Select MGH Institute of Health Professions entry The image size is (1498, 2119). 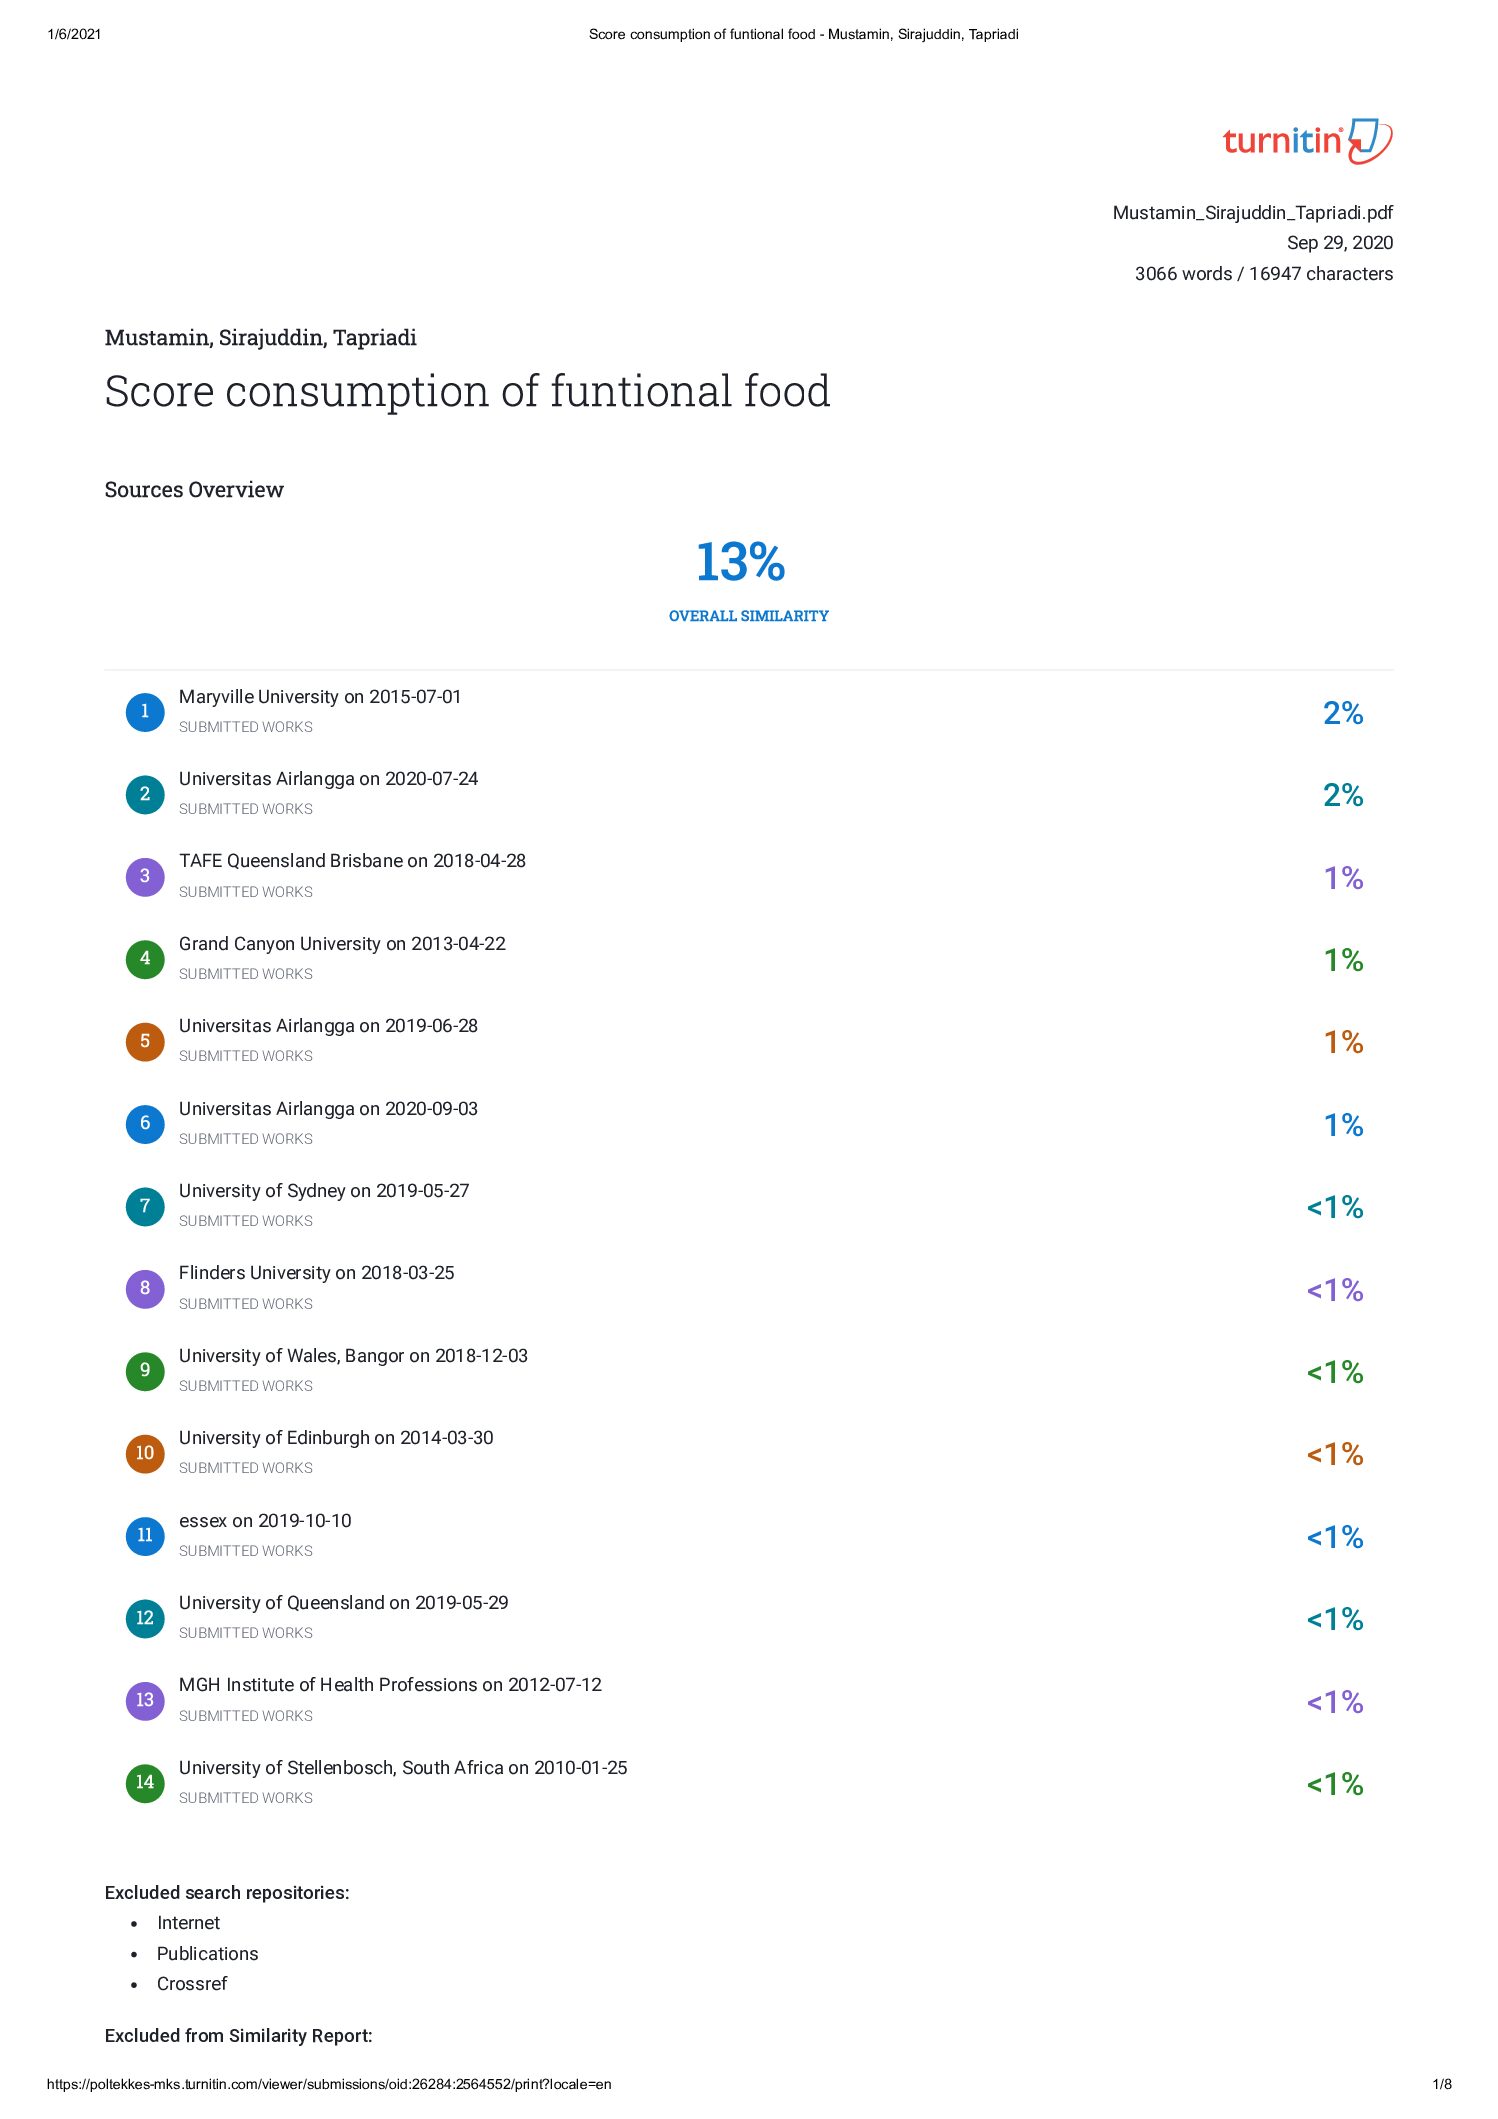[390, 1685]
